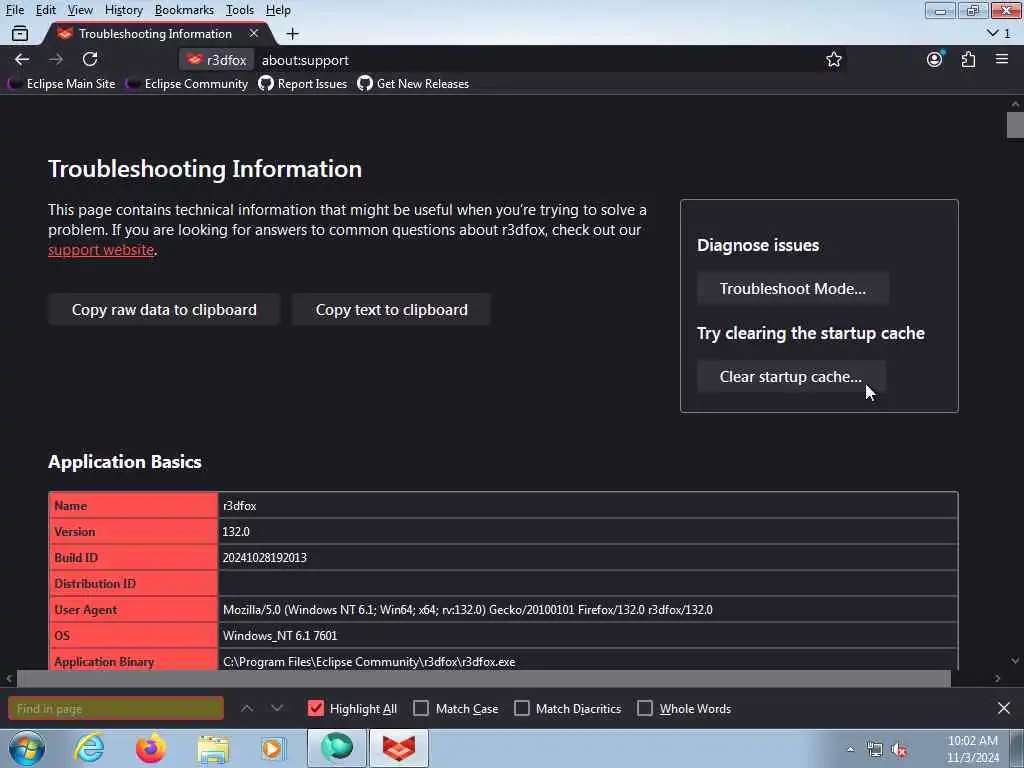1024x768 pixels.
Task: Click the Find in page field
Action: coord(116,708)
